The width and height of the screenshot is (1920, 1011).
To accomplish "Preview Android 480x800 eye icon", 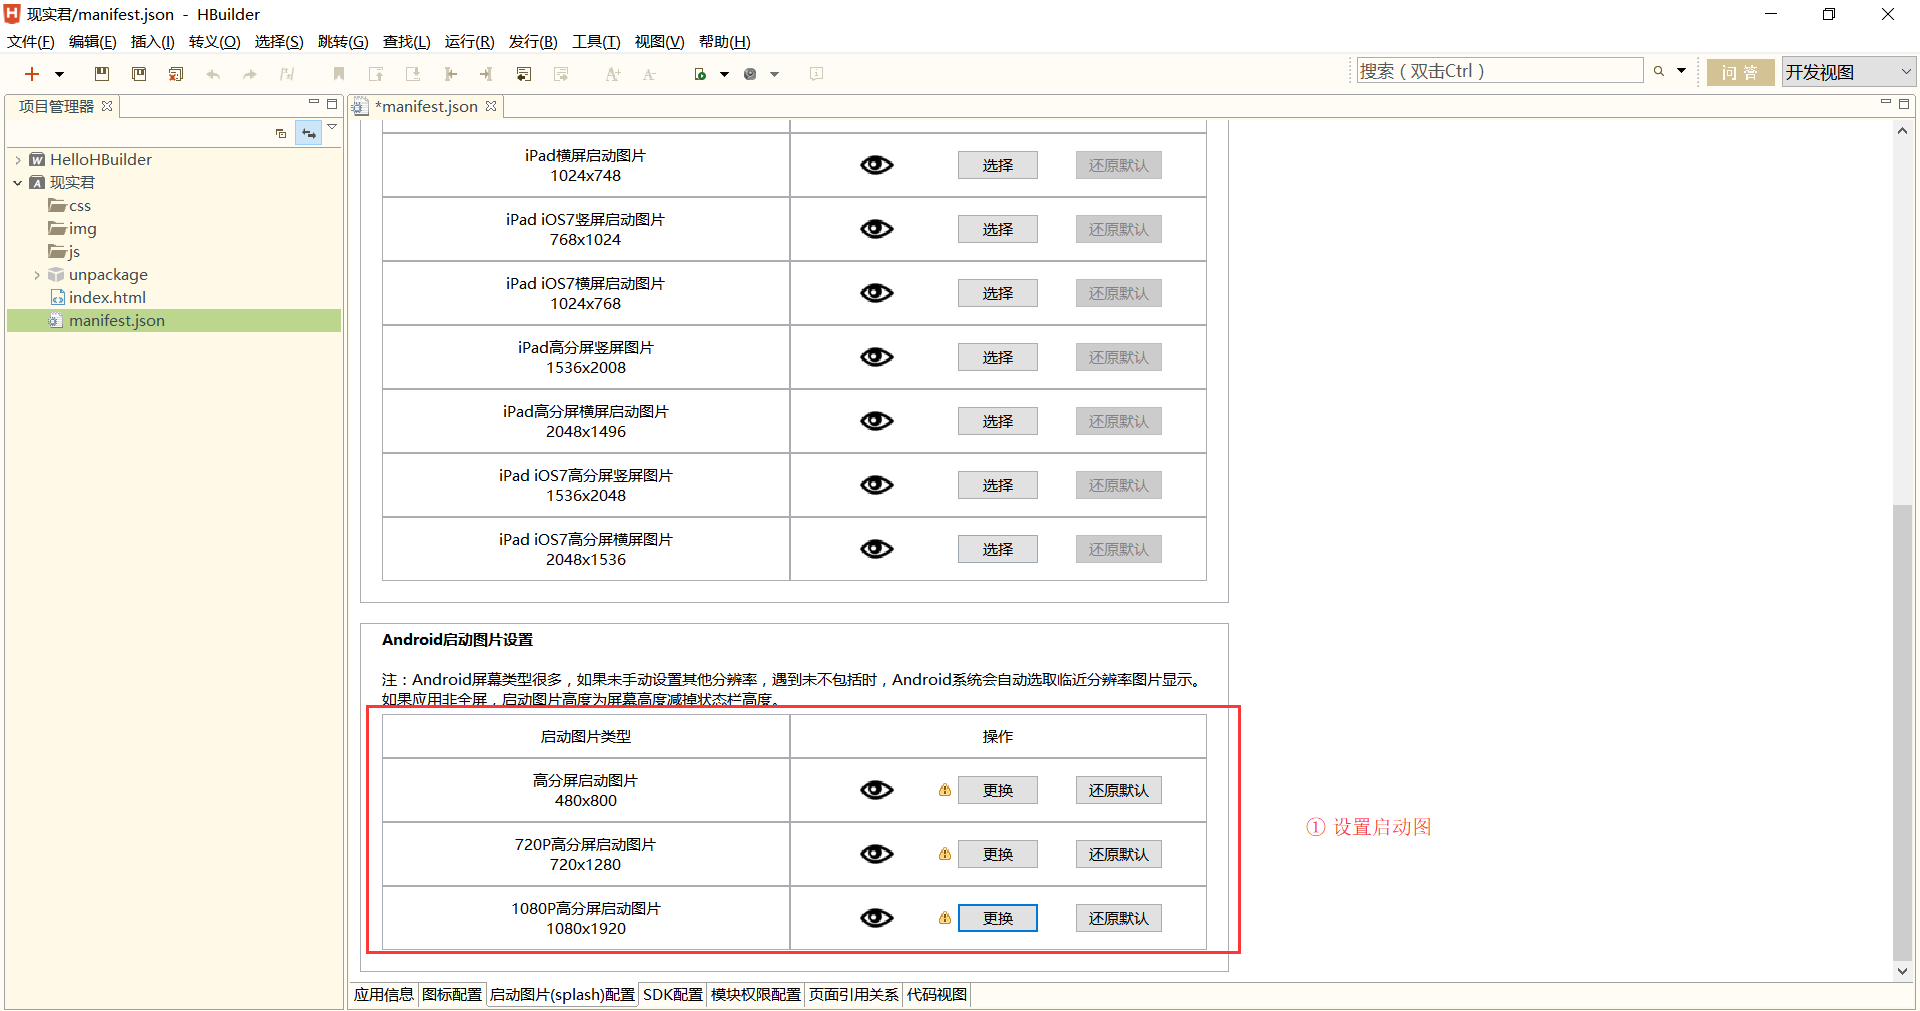I will 877,790.
